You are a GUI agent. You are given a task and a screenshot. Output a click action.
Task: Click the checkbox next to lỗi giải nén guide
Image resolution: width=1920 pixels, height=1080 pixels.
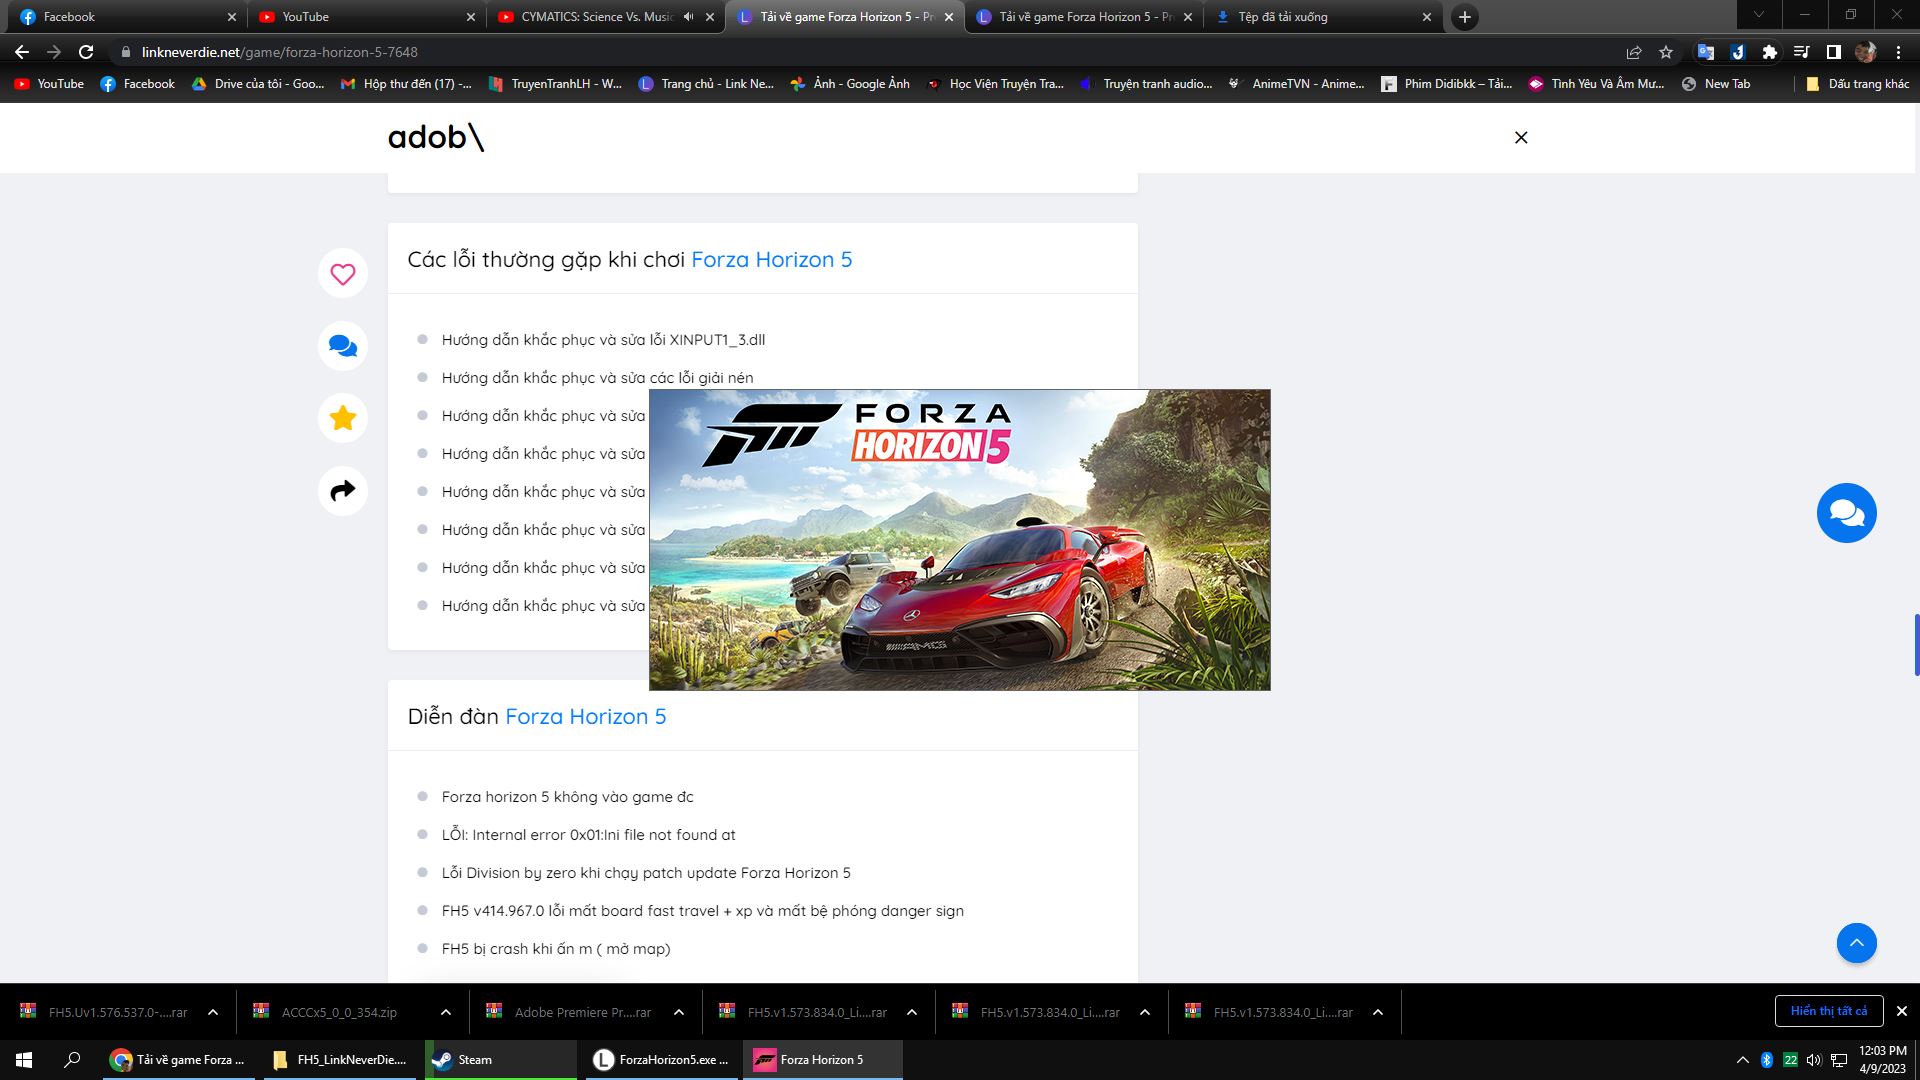pyautogui.click(x=425, y=377)
